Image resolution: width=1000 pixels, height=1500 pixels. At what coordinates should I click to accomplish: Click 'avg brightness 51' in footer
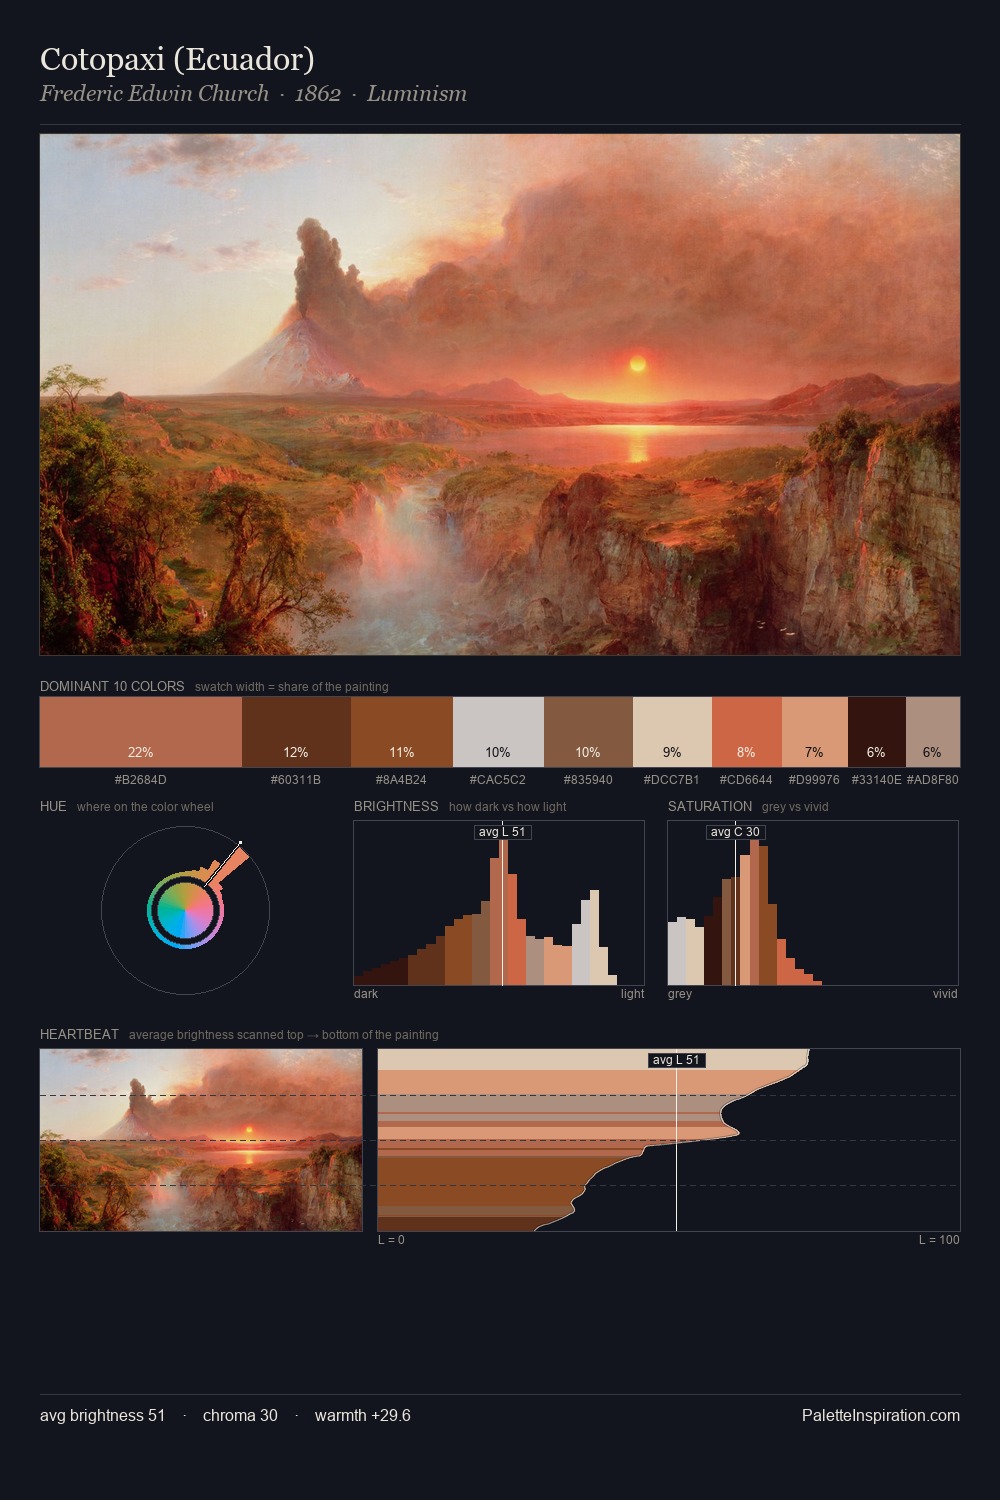103,1416
